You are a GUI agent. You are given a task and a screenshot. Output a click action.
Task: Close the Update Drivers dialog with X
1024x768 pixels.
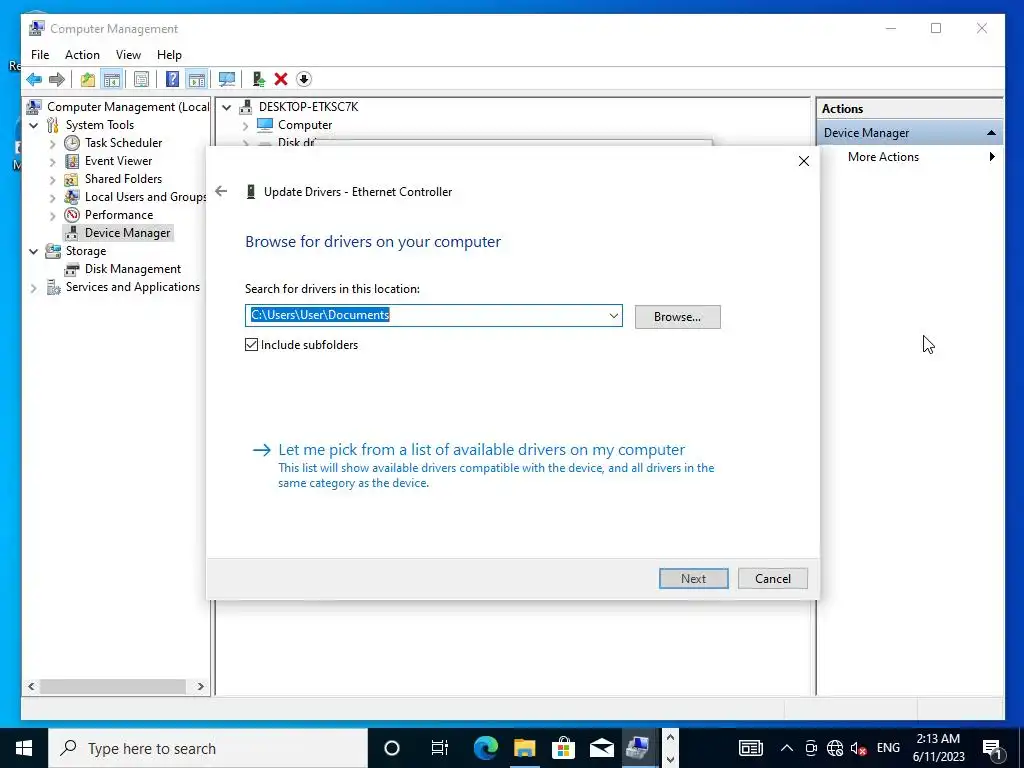tap(804, 161)
